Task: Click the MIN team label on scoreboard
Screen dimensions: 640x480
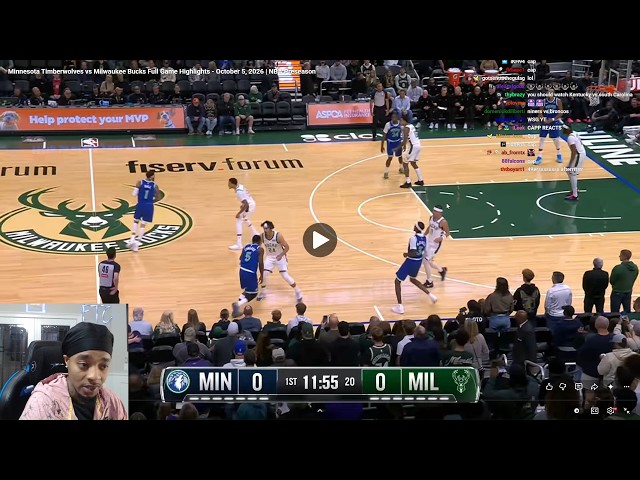Action: pos(215,382)
